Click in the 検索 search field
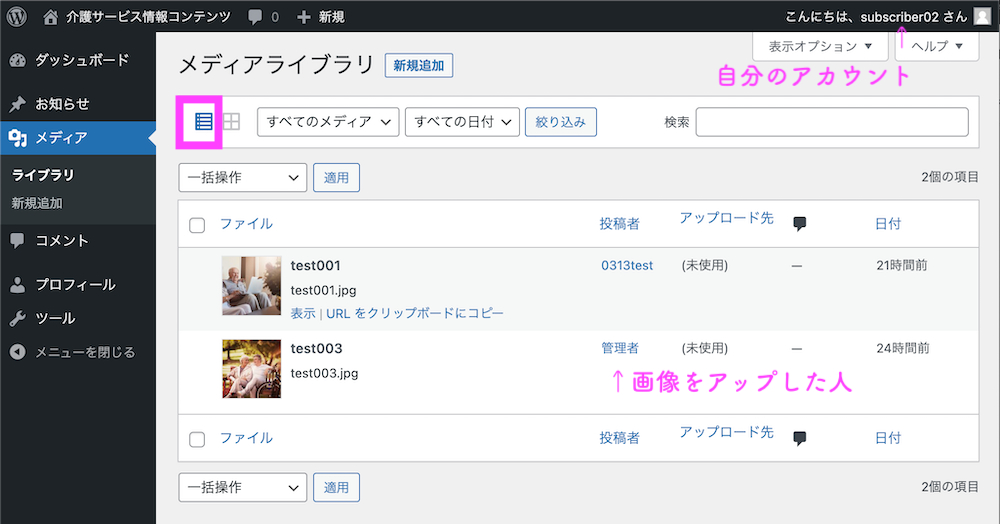Image resolution: width=1000 pixels, height=524 pixels. (x=832, y=122)
